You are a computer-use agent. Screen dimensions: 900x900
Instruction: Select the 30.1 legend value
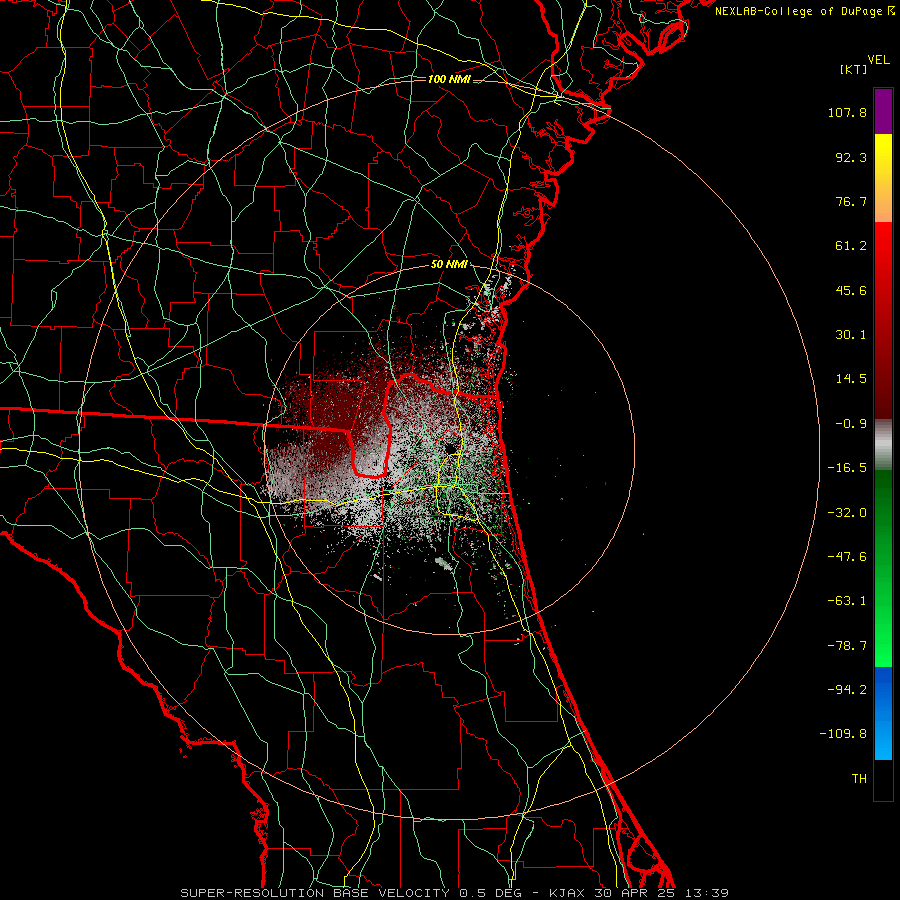[x=851, y=335]
